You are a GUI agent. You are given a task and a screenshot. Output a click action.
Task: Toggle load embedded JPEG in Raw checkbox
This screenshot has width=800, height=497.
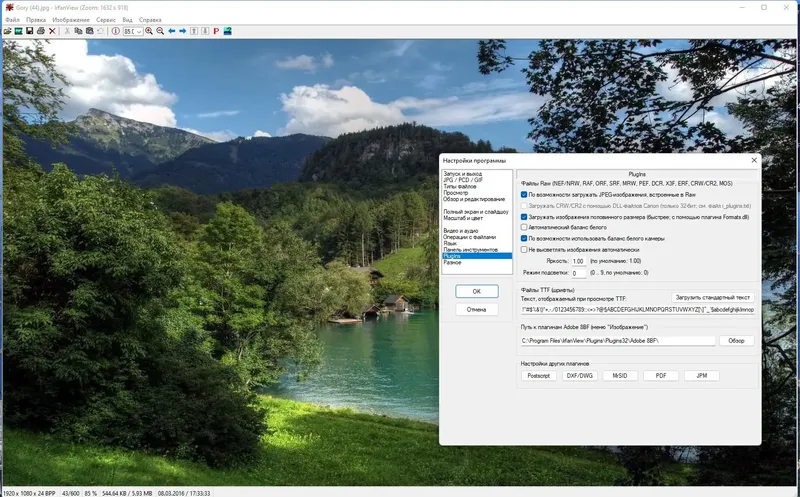tap(524, 194)
